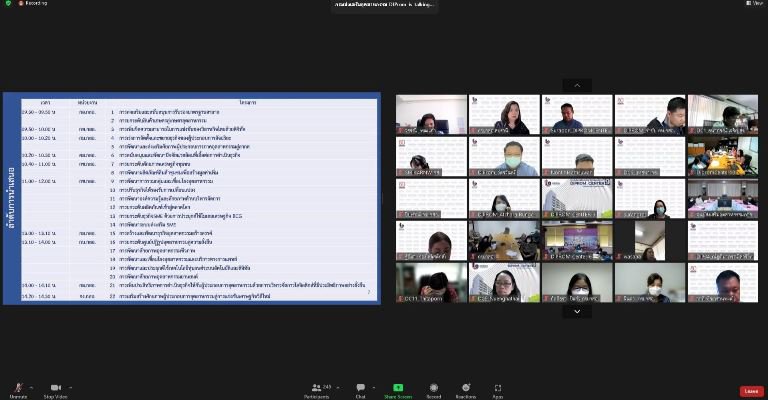Open the View menu at the top right
The image size is (768, 400).
(x=755, y=3)
